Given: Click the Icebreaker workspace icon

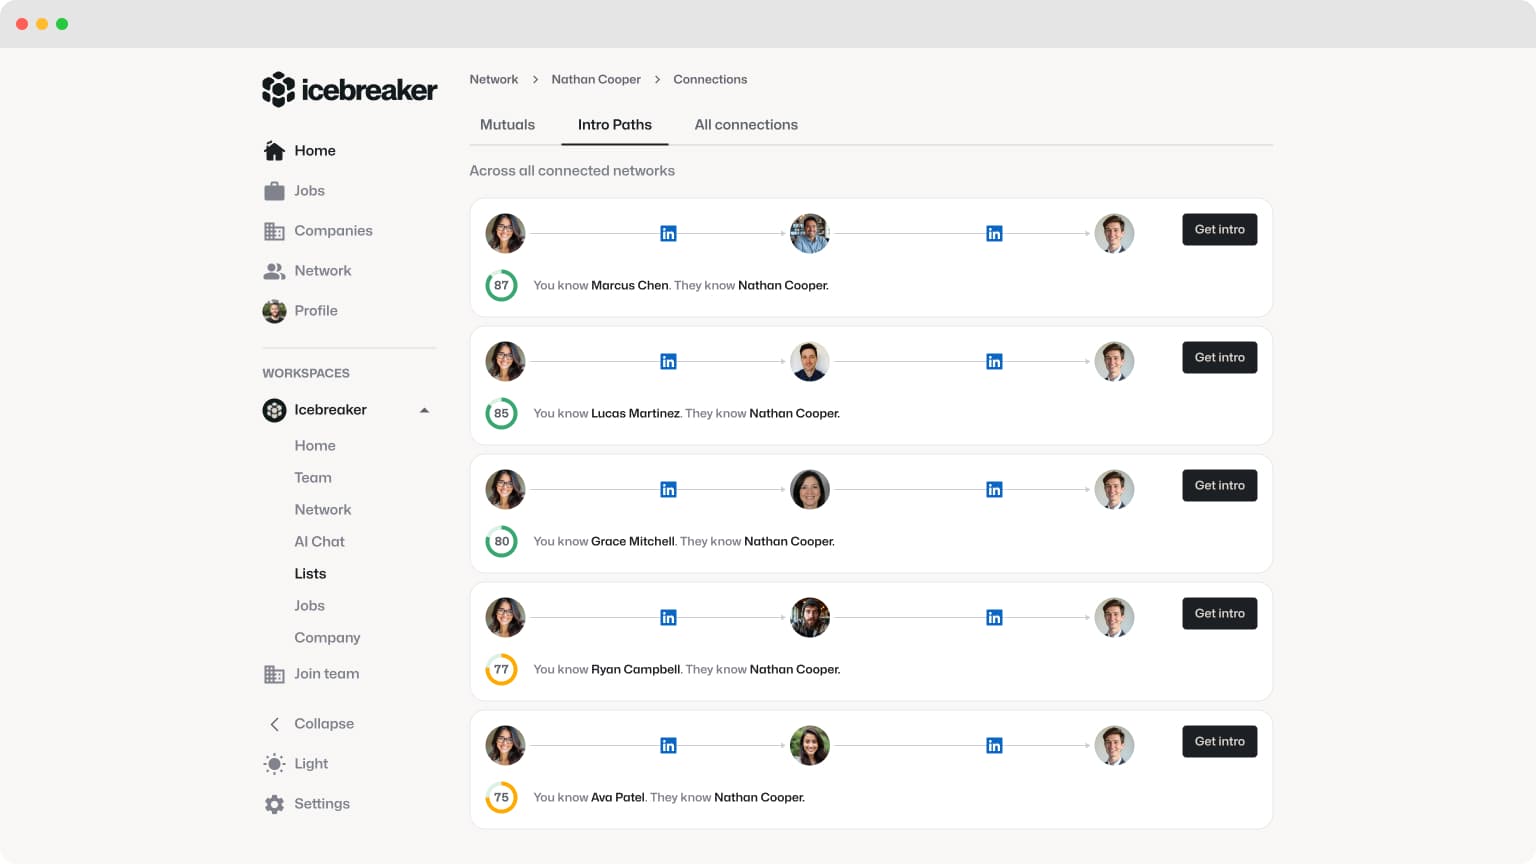Looking at the screenshot, I should click(274, 410).
